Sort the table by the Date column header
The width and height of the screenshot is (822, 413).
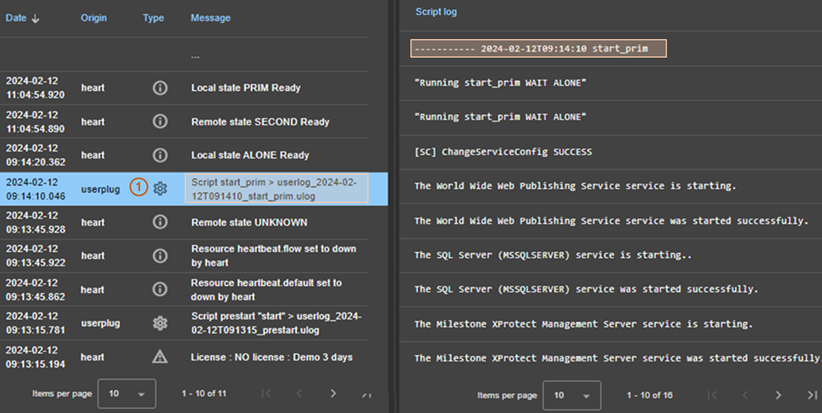click(x=22, y=18)
